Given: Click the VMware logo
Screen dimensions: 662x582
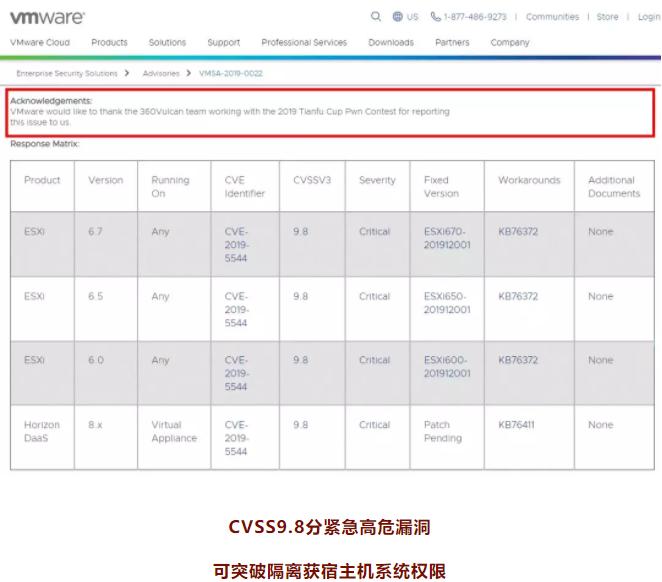Looking at the screenshot, I should (x=47, y=17).
